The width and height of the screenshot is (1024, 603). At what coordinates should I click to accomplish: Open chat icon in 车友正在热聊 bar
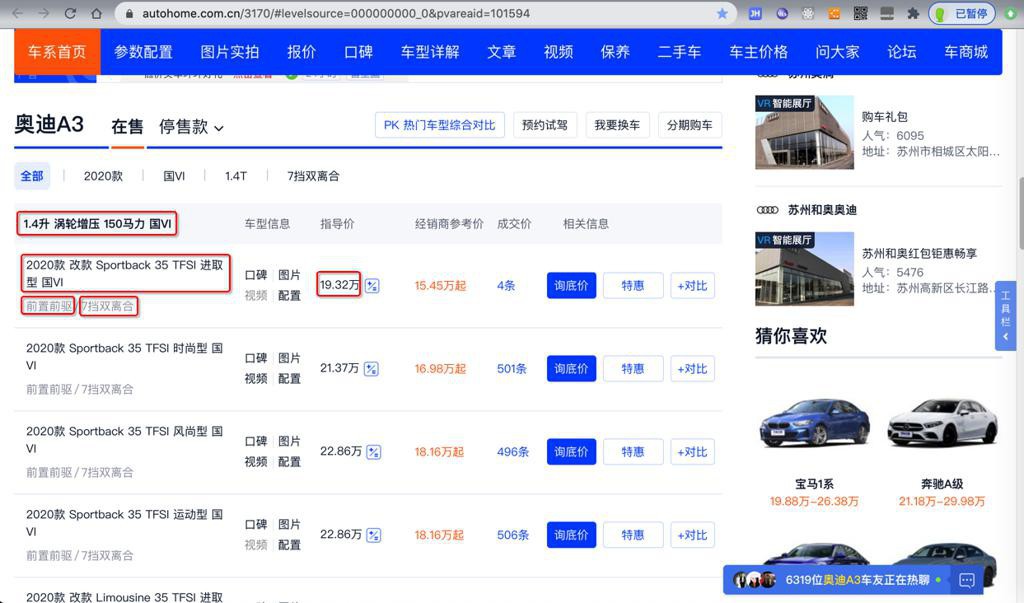click(x=967, y=579)
